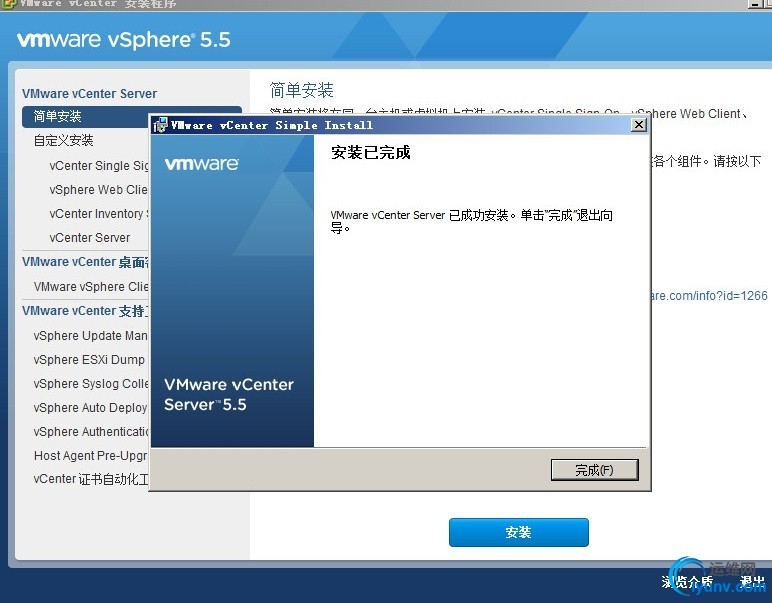772x603 pixels.
Task: Click the installer icon in dialog title bar
Action: point(160,126)
